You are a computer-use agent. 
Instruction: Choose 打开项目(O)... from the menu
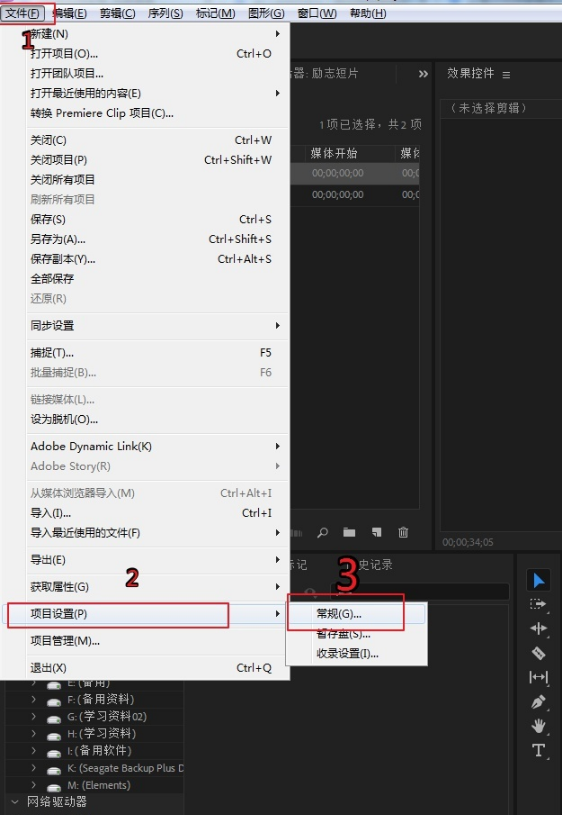[x=156, y=54]
